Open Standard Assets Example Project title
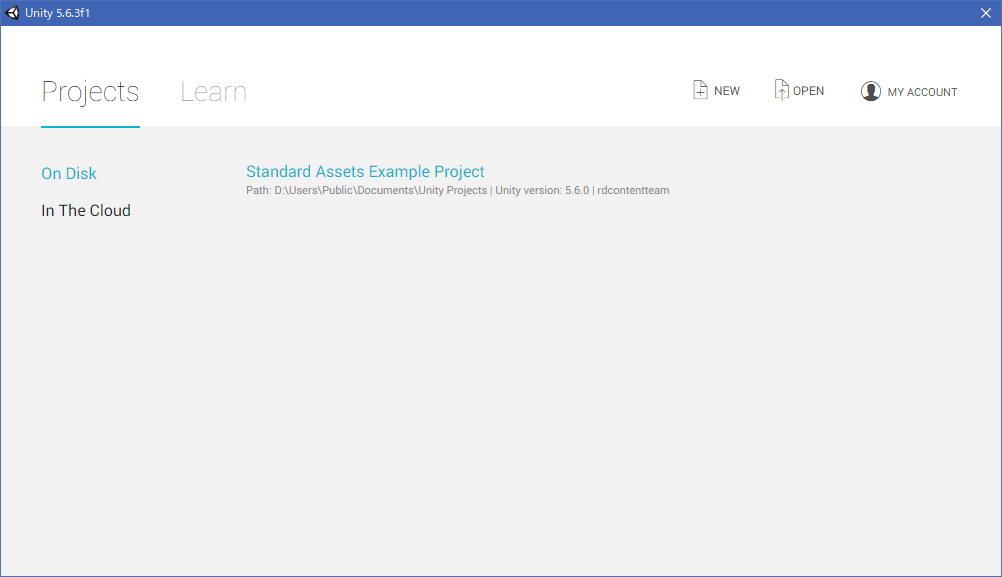1002x577 pixels. pyautogui.click(x=365, y=172)
